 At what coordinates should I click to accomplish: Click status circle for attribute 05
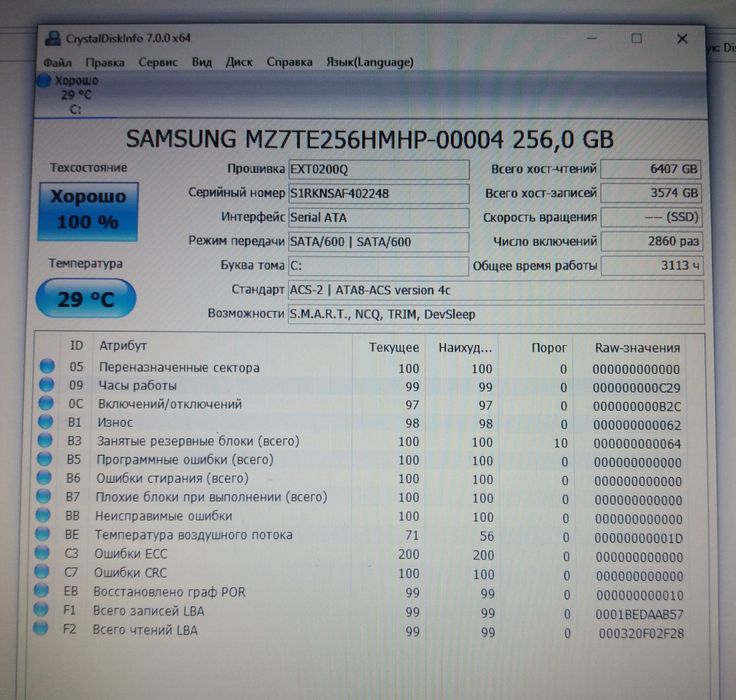[47, 366]
